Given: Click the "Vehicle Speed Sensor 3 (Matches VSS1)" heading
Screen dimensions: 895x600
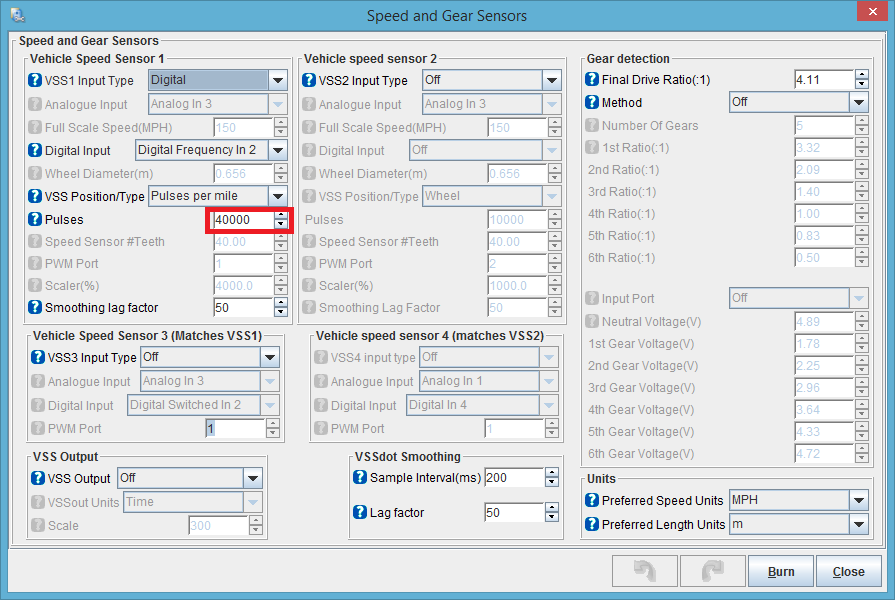Looking at the screenshot, I should pos(147,336).
